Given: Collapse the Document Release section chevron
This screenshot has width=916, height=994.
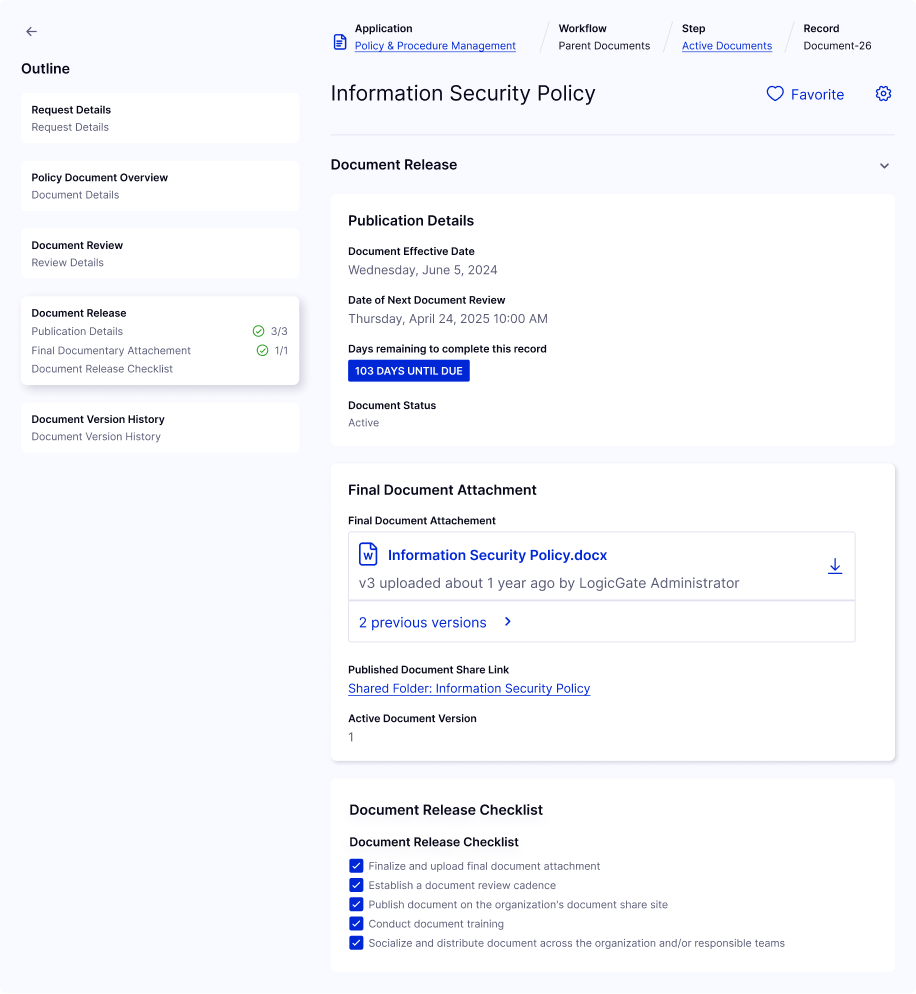Looking at the screenshot, I should point(884,166).
